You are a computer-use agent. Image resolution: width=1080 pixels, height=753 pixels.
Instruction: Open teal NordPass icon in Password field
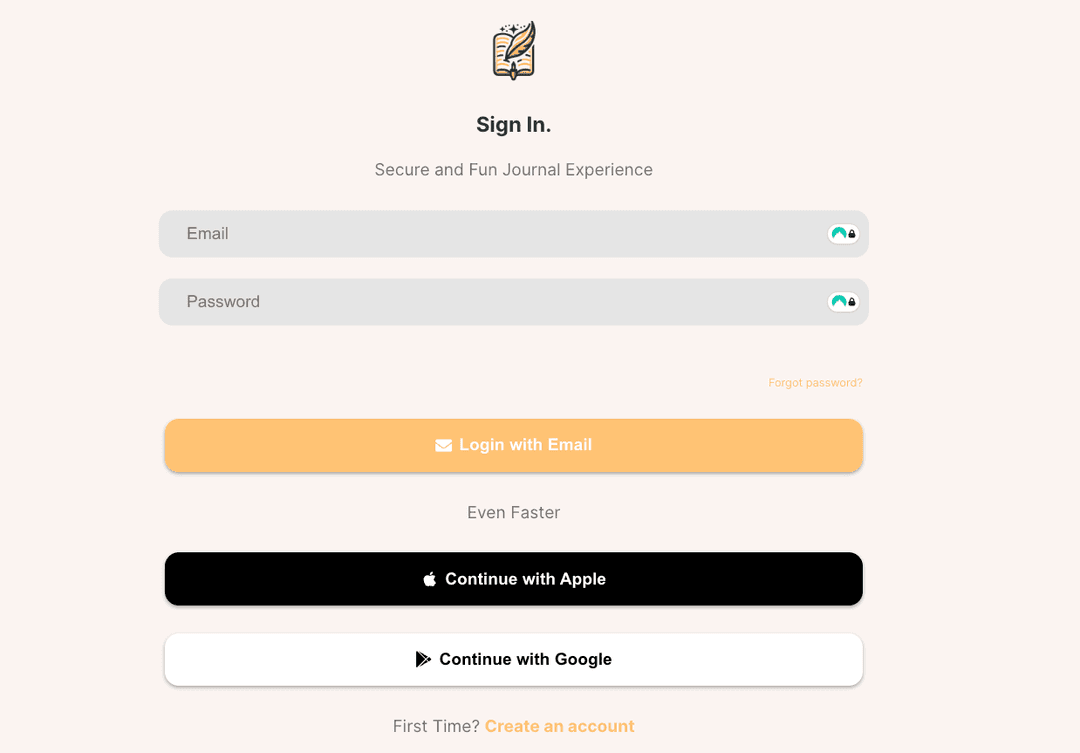tap(838, 302)
